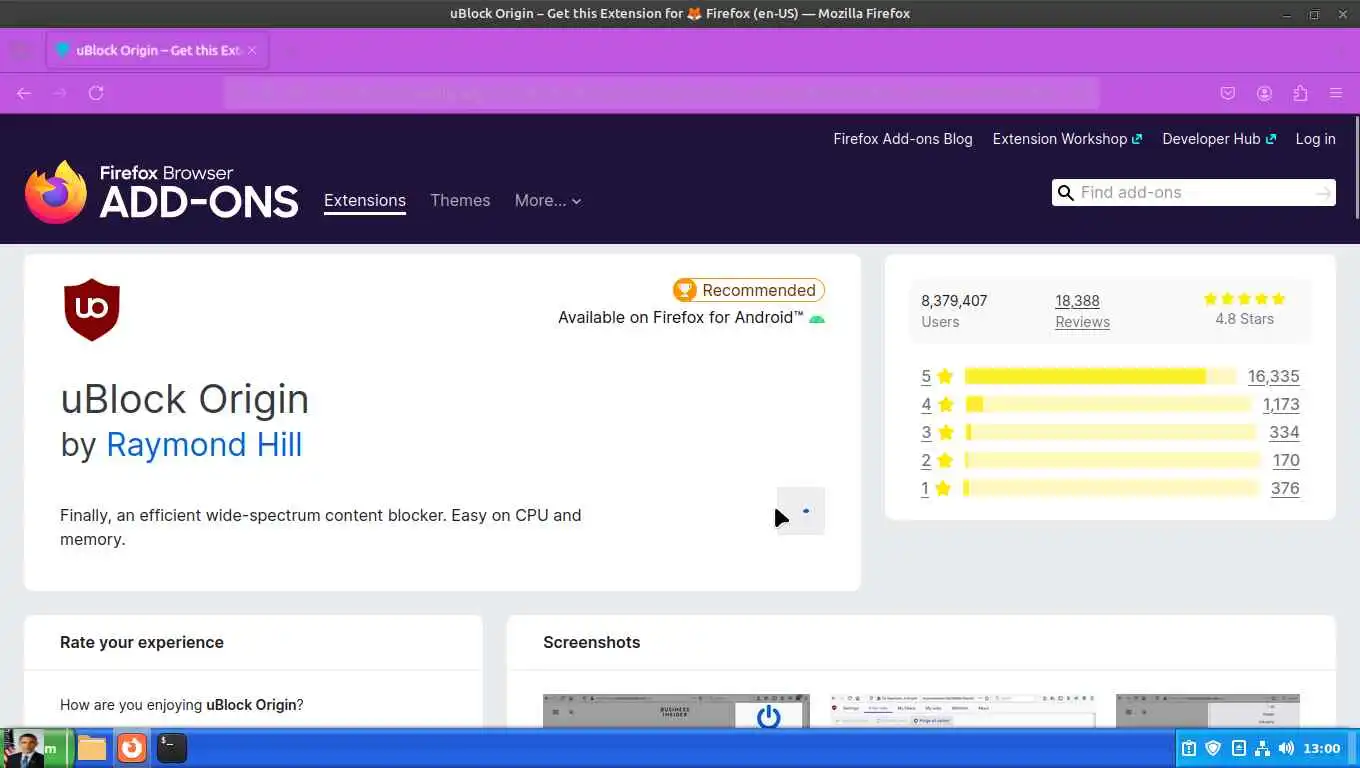Open the 334 three-star reviews count

(1284, 433)
